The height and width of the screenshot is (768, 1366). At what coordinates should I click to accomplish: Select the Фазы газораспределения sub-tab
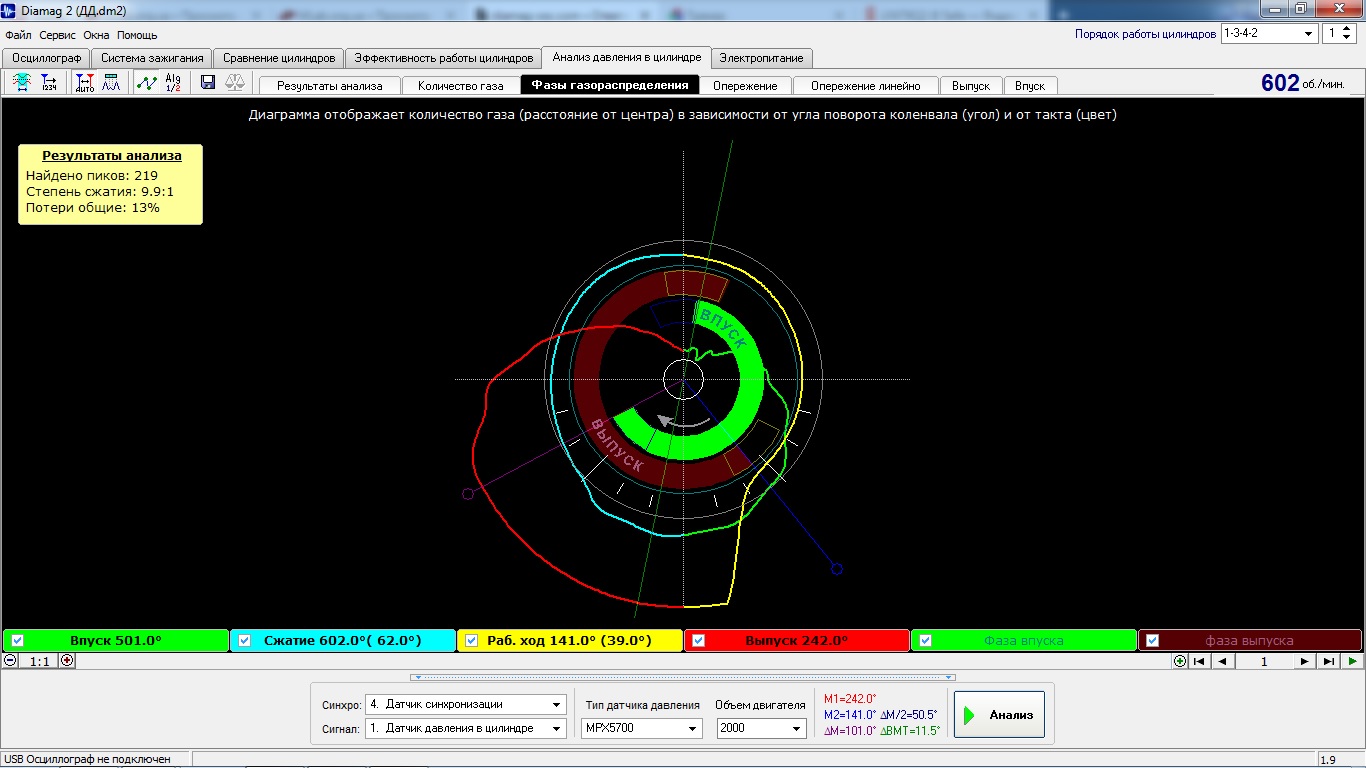(x=610, y=85)
